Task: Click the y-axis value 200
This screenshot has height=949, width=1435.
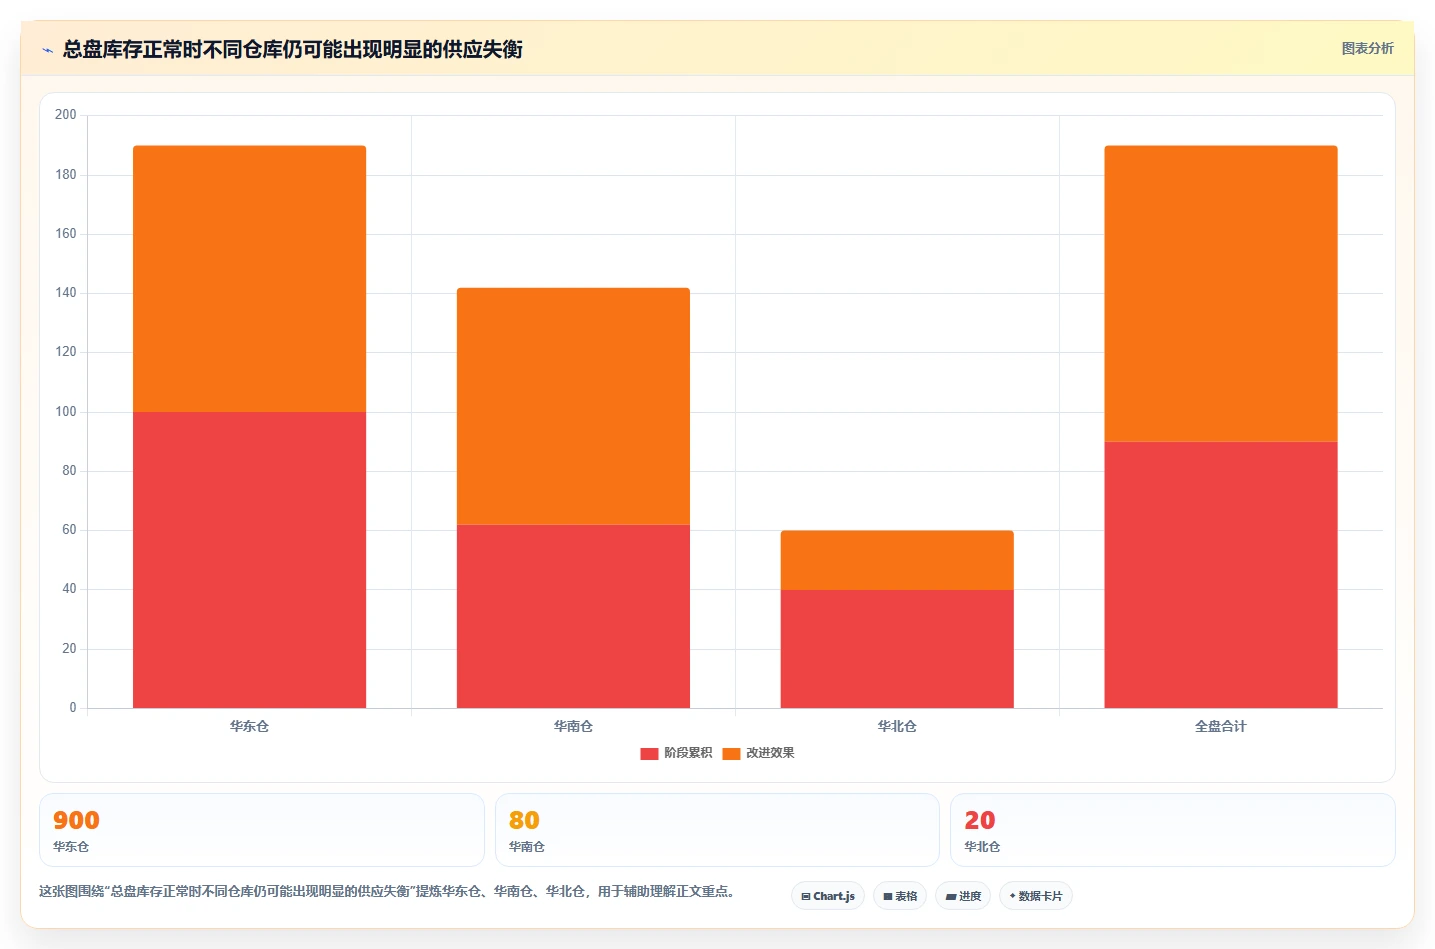Action: (66, 115)
